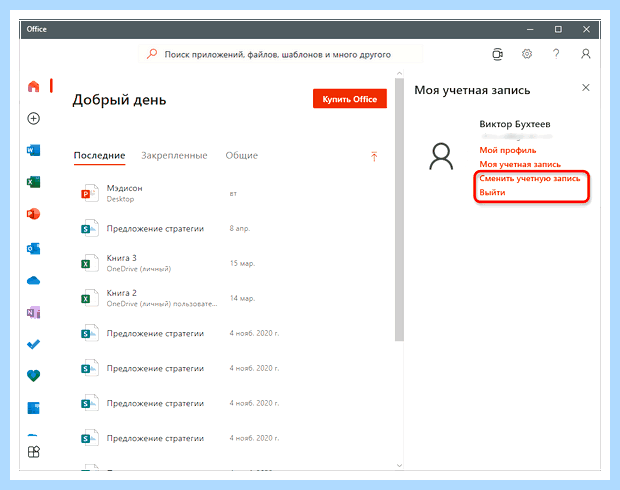Screen dimensions: 620x490
Task: Show all apps grid icon
Action: point(34,452)
